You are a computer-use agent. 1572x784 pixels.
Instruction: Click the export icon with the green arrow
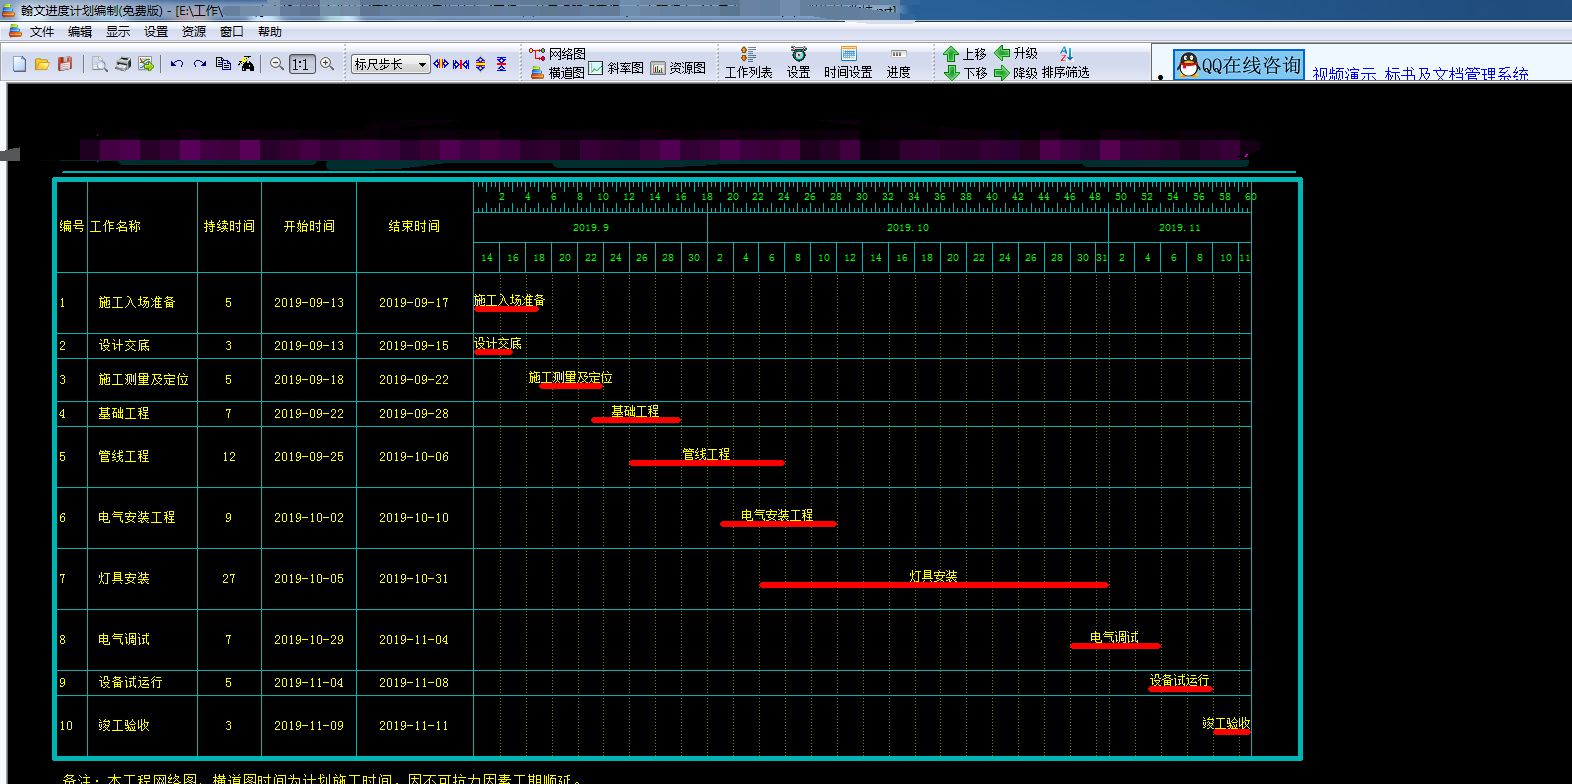pos(146,64)
